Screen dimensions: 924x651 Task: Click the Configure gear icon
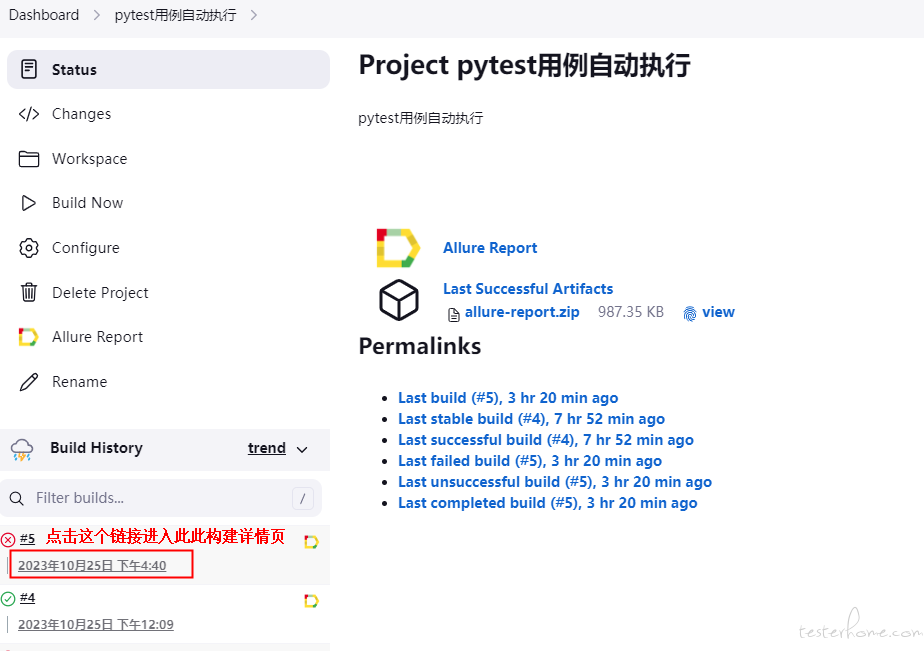pyautogui.click(x=29, y=248)
